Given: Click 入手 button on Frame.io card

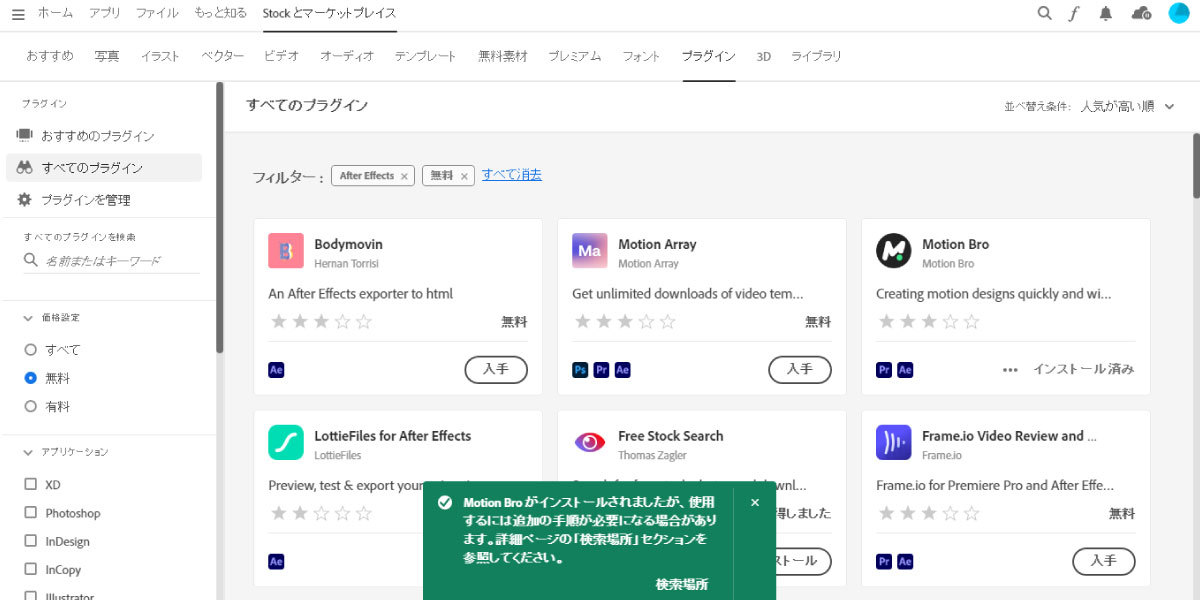Looking at the screenshot, I should pyautogui.click(x=1104, y=561).
